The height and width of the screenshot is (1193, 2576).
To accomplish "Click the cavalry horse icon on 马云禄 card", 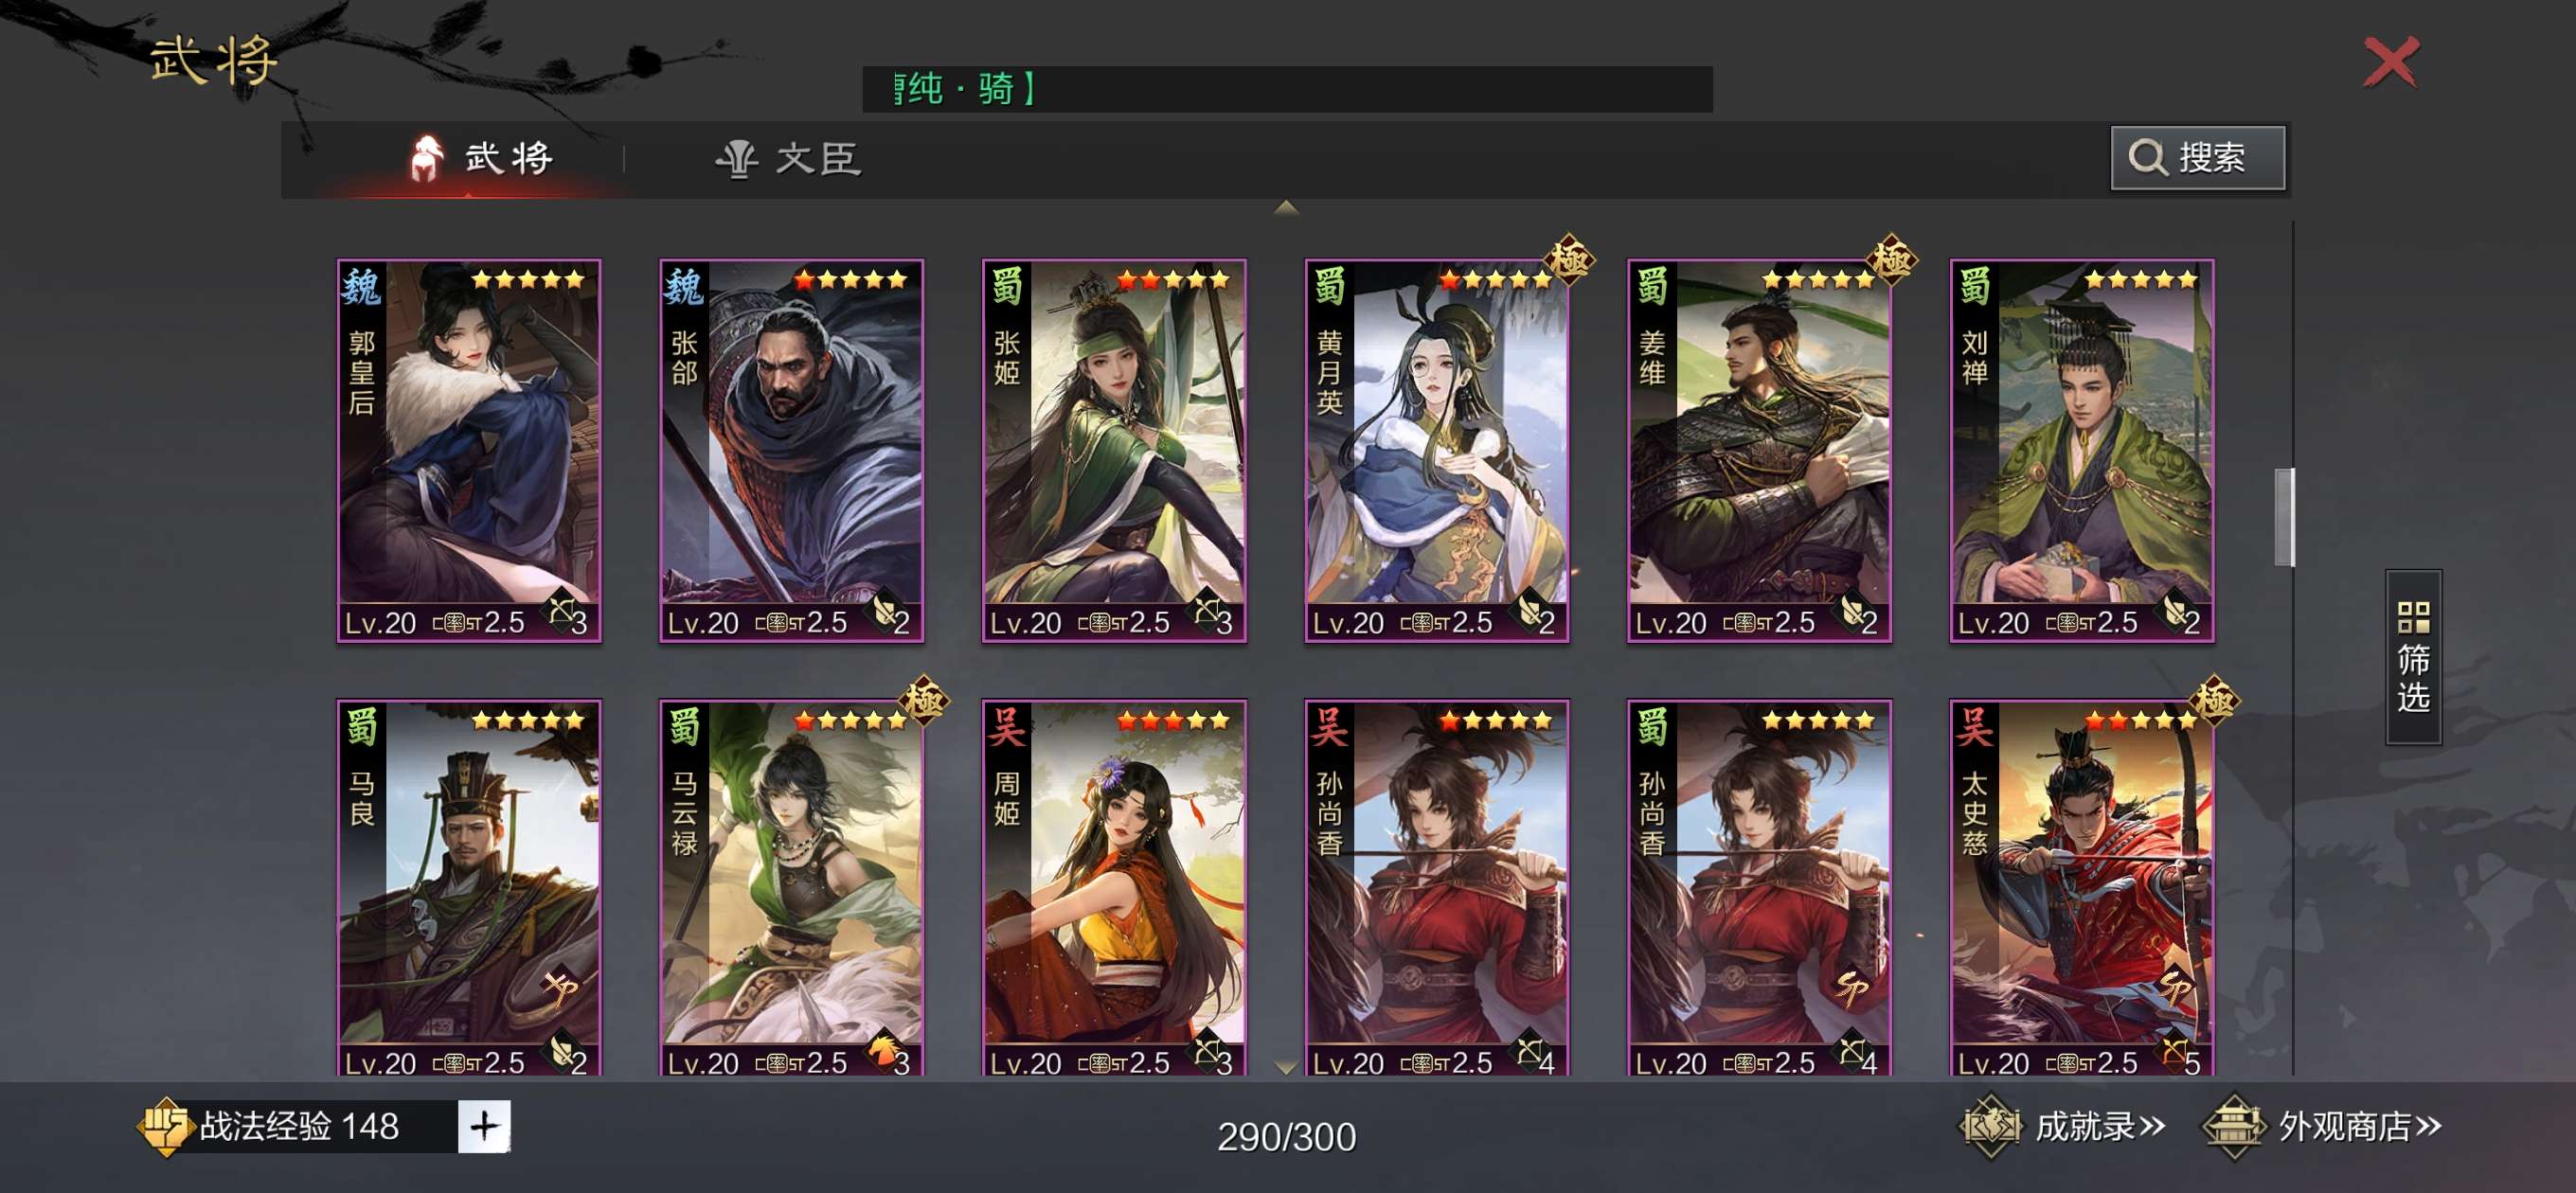I will pyautogui.click(x=883, y=1051).
